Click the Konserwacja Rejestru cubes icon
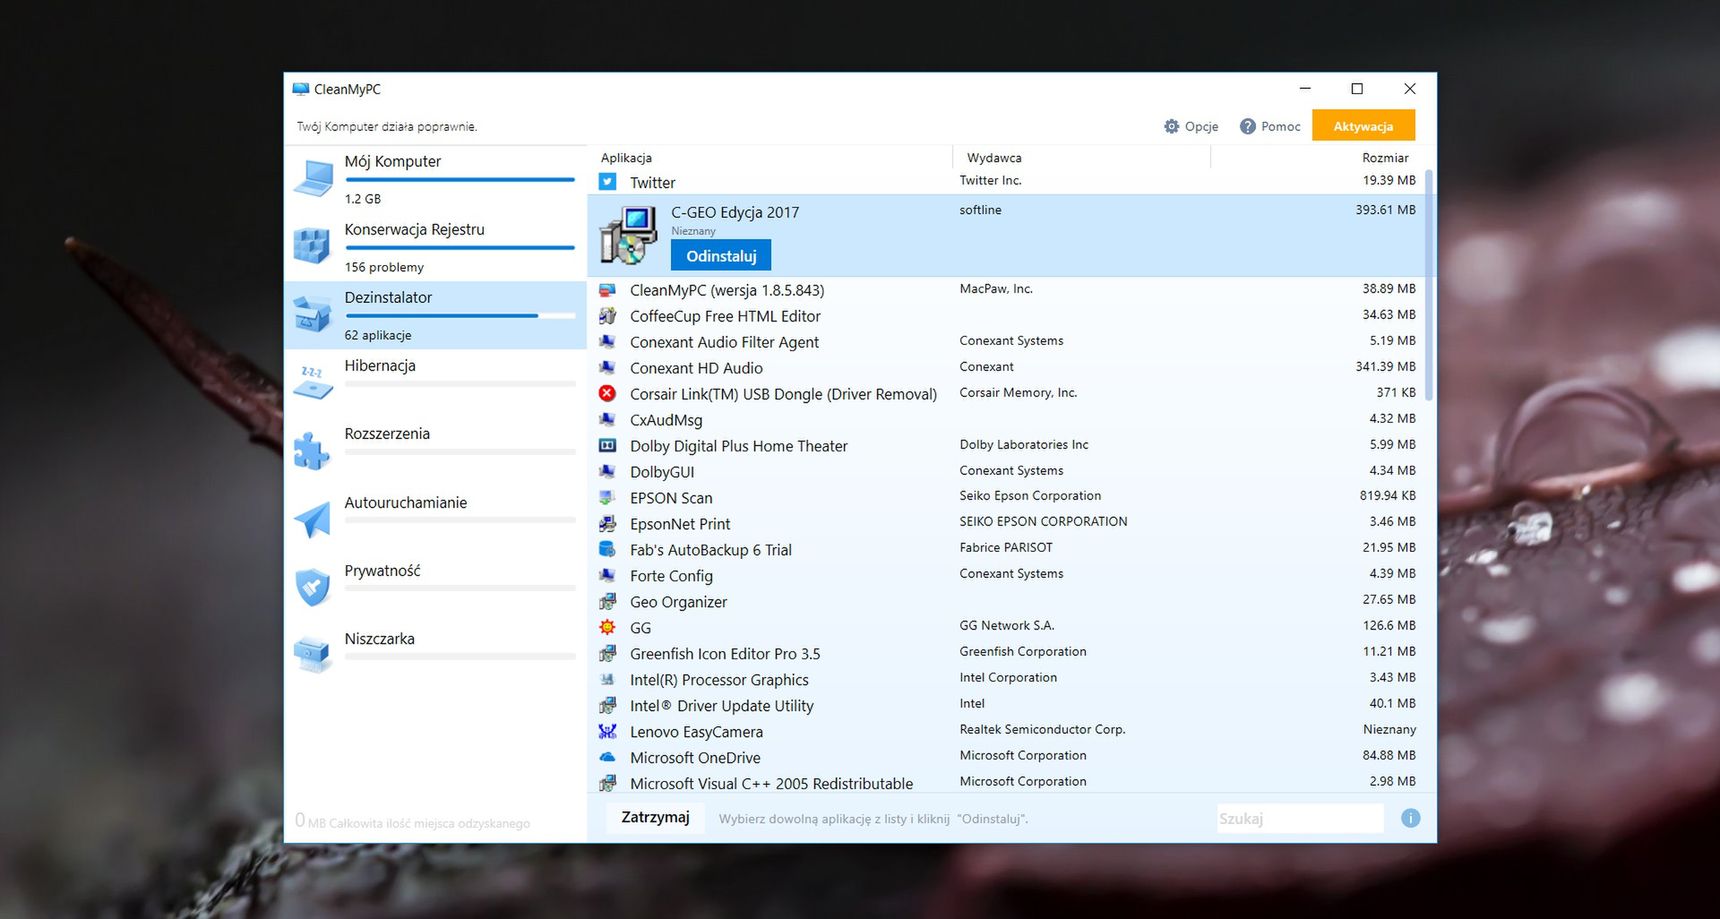1720x919 pixels. [312, 245]
